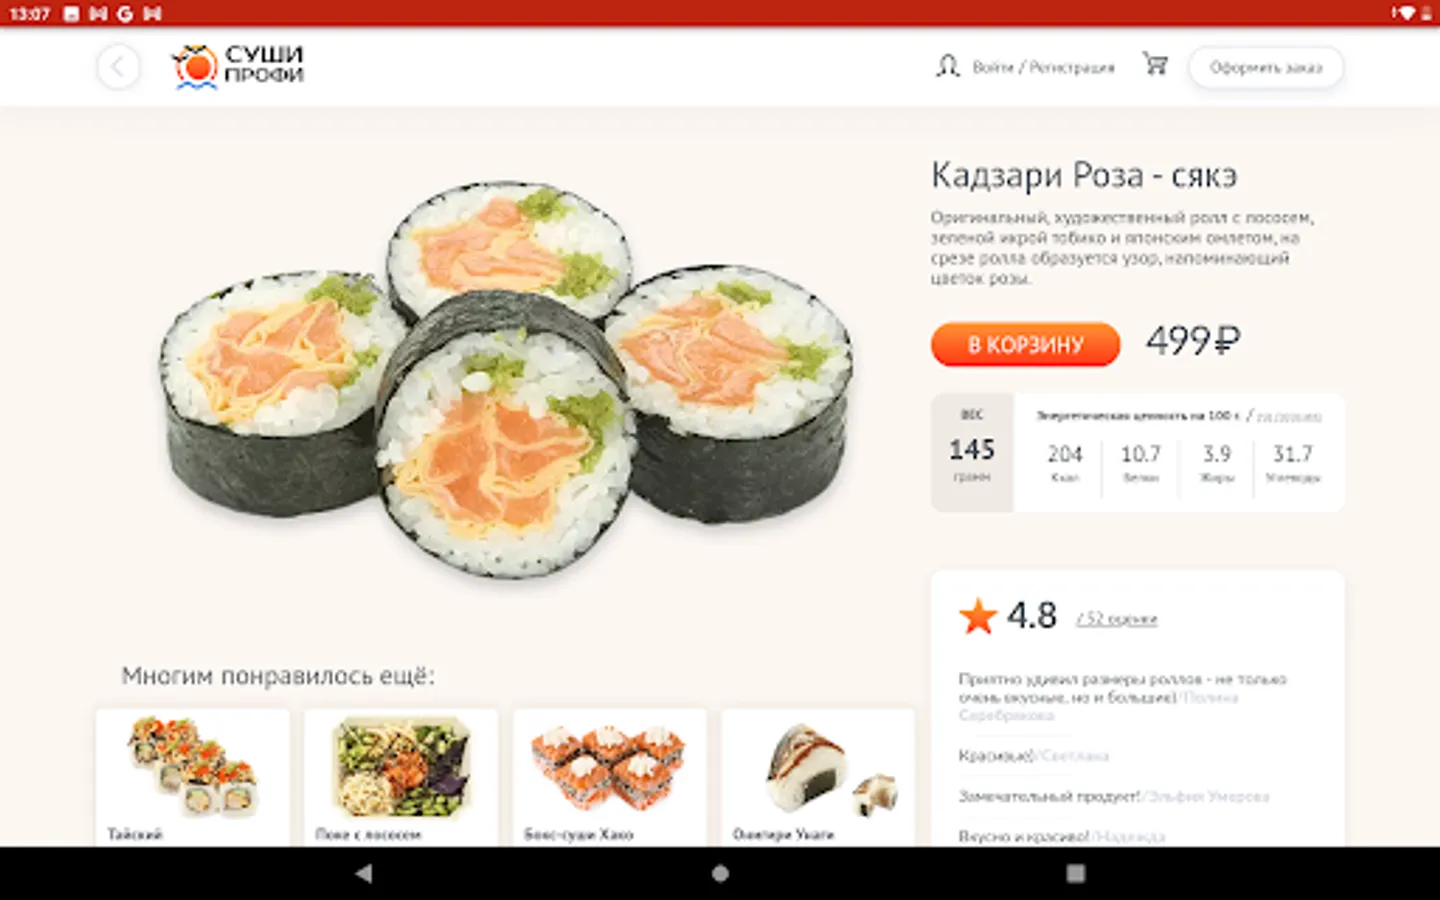
Task: Tap the 145 gram weight box
Action: click(x=972, y=452)
